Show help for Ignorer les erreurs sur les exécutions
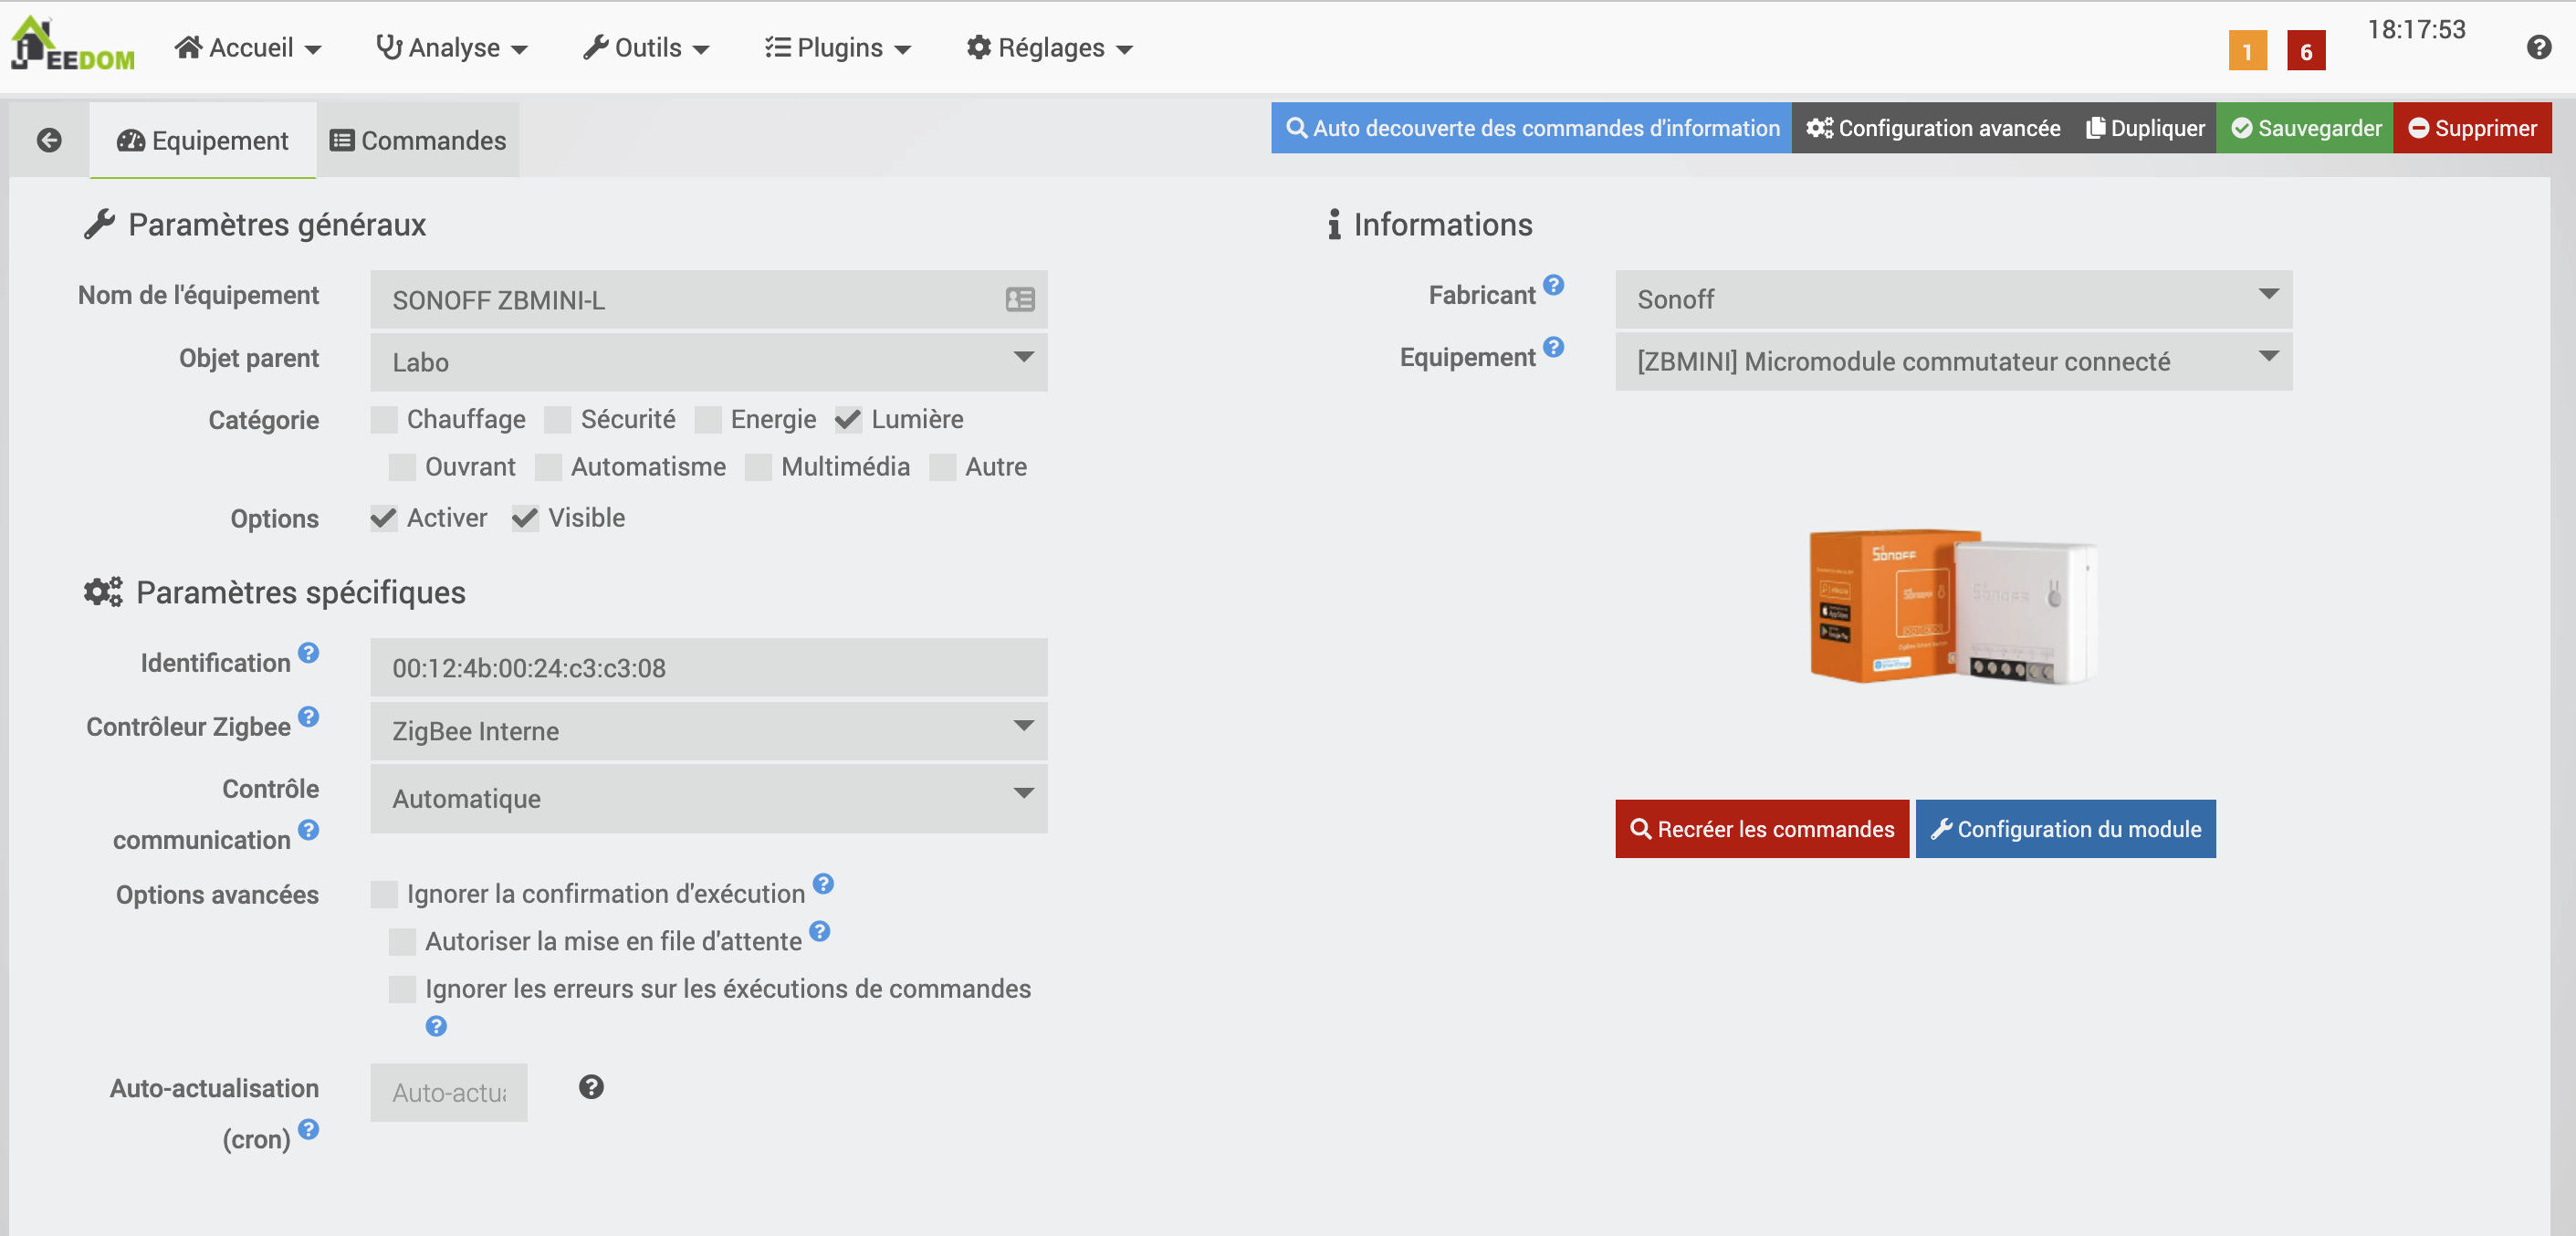Image resolution: width=2576 pixels, height=1236 pixels. point(436,1026)
